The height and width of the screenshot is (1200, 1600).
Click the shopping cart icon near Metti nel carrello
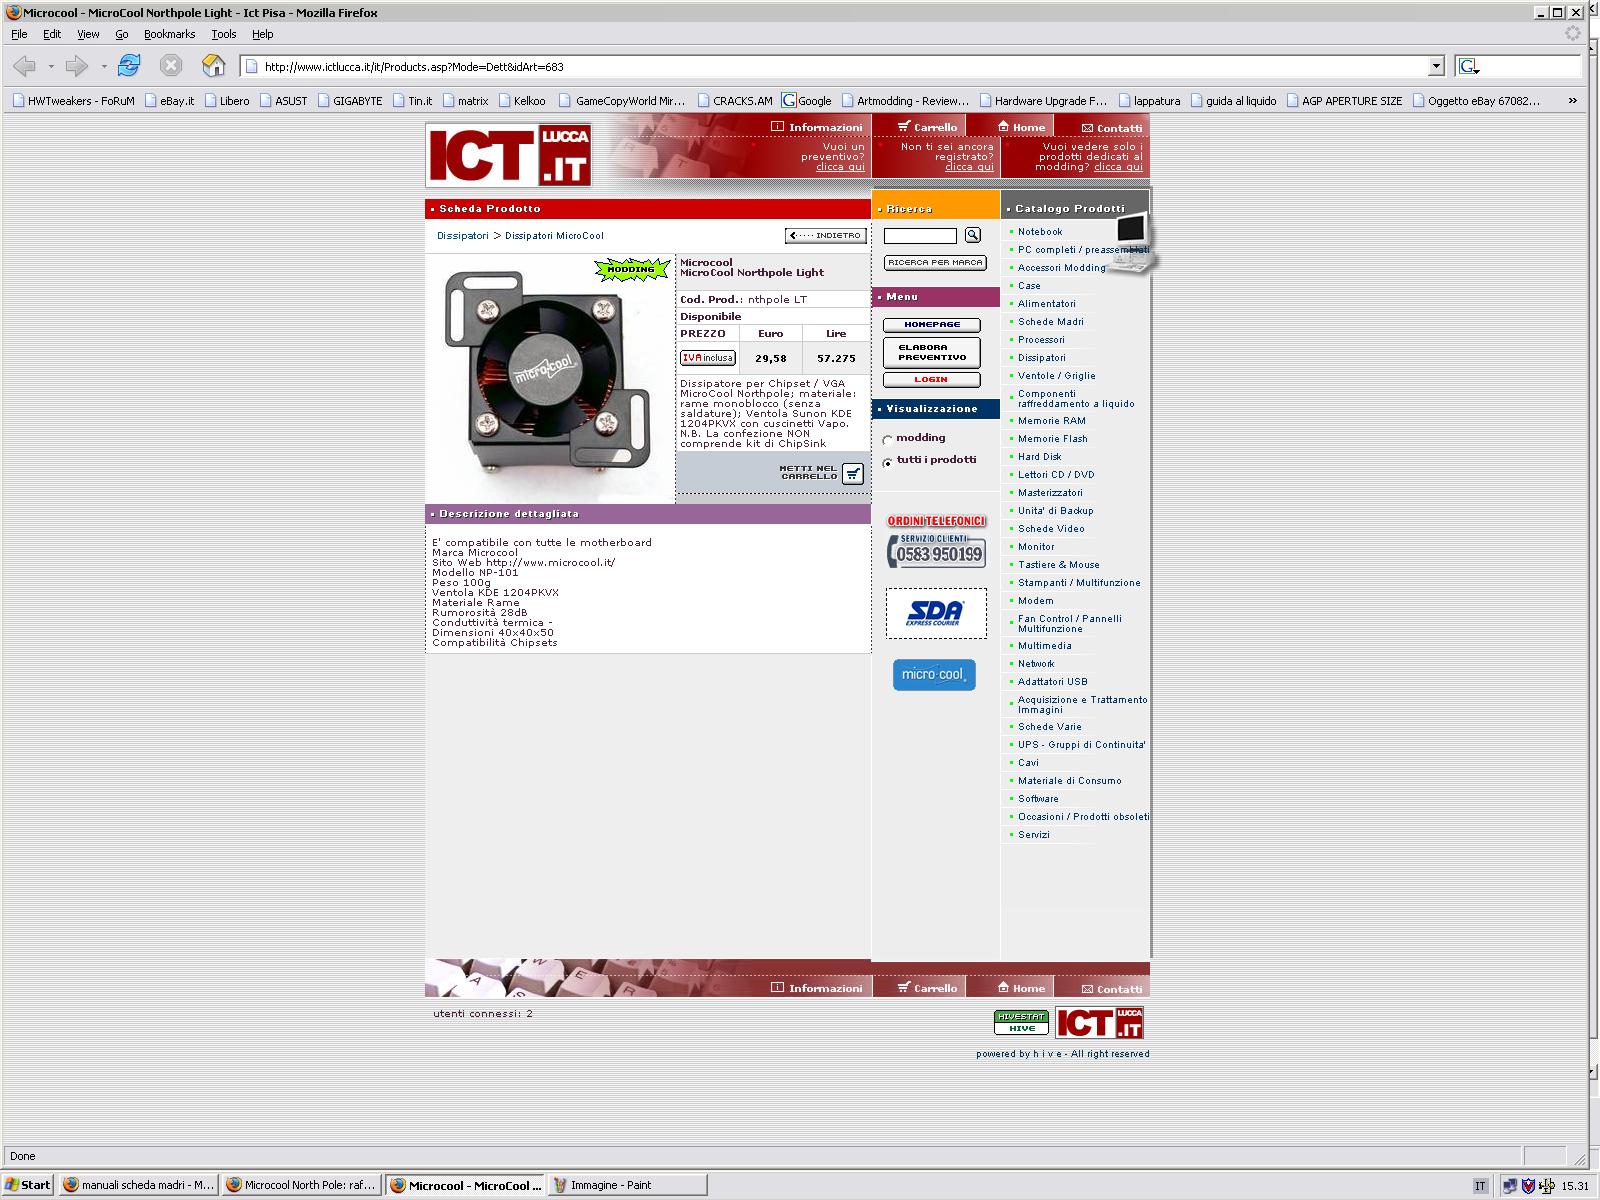(x=853, y=474)
